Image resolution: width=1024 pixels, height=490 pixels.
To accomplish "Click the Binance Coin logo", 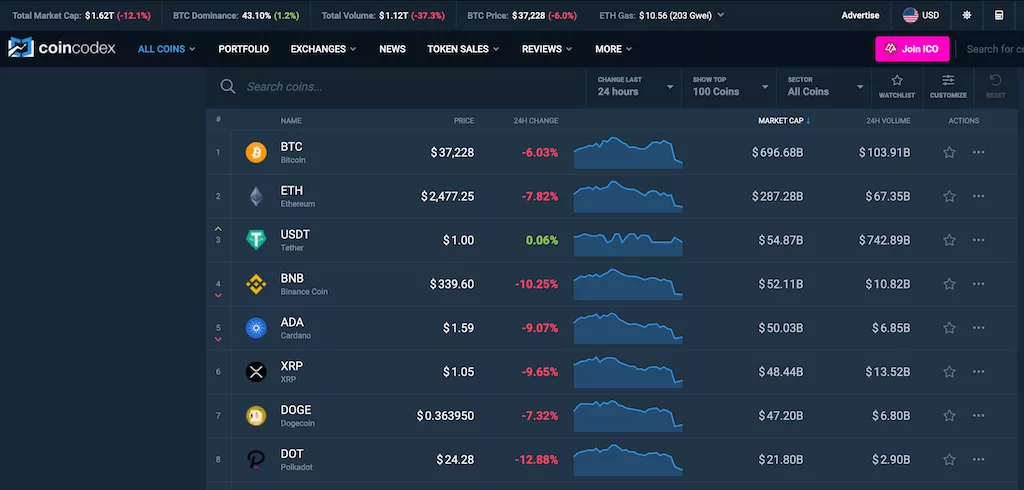I will pyautogui.click(x=256, y=284).
